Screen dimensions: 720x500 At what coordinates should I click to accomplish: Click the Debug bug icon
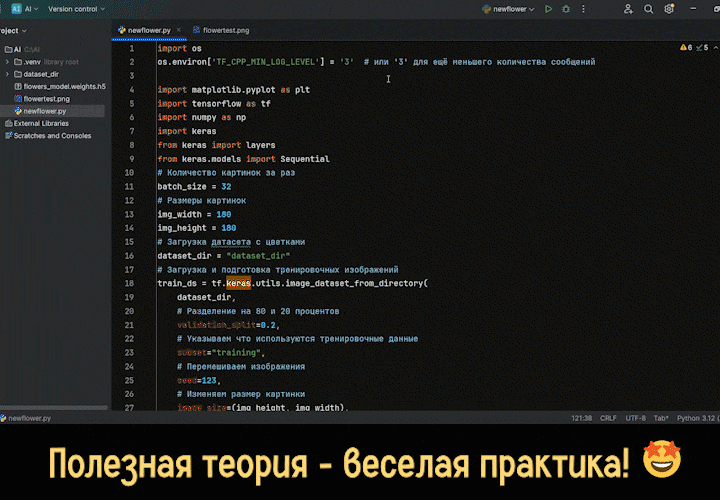point(564,9)
